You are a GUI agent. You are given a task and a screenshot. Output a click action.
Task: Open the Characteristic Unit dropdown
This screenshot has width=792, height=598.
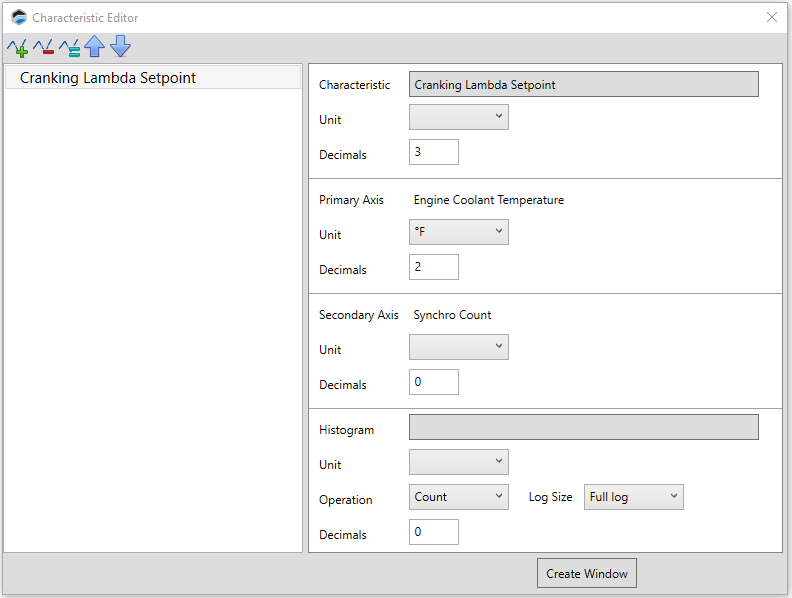point(458,118)
